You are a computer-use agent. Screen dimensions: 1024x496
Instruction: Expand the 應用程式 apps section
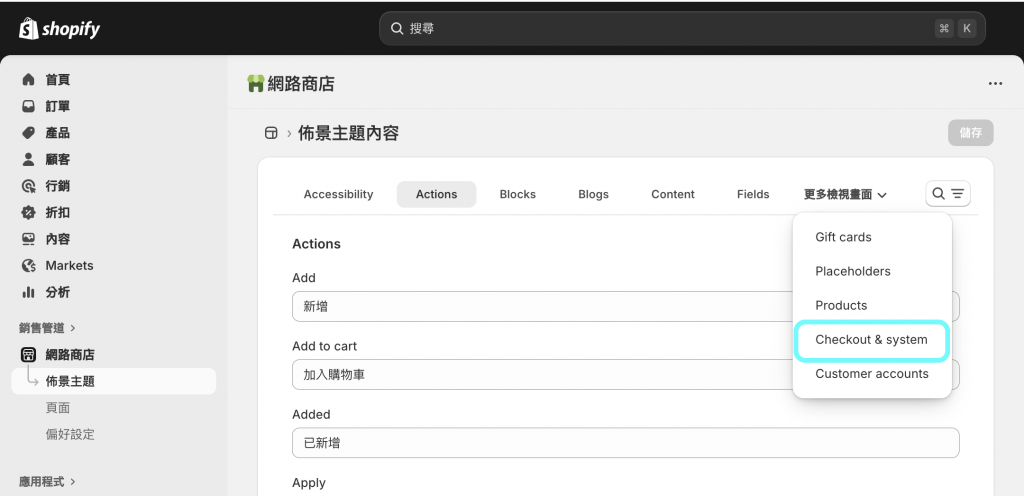[47, 481]
